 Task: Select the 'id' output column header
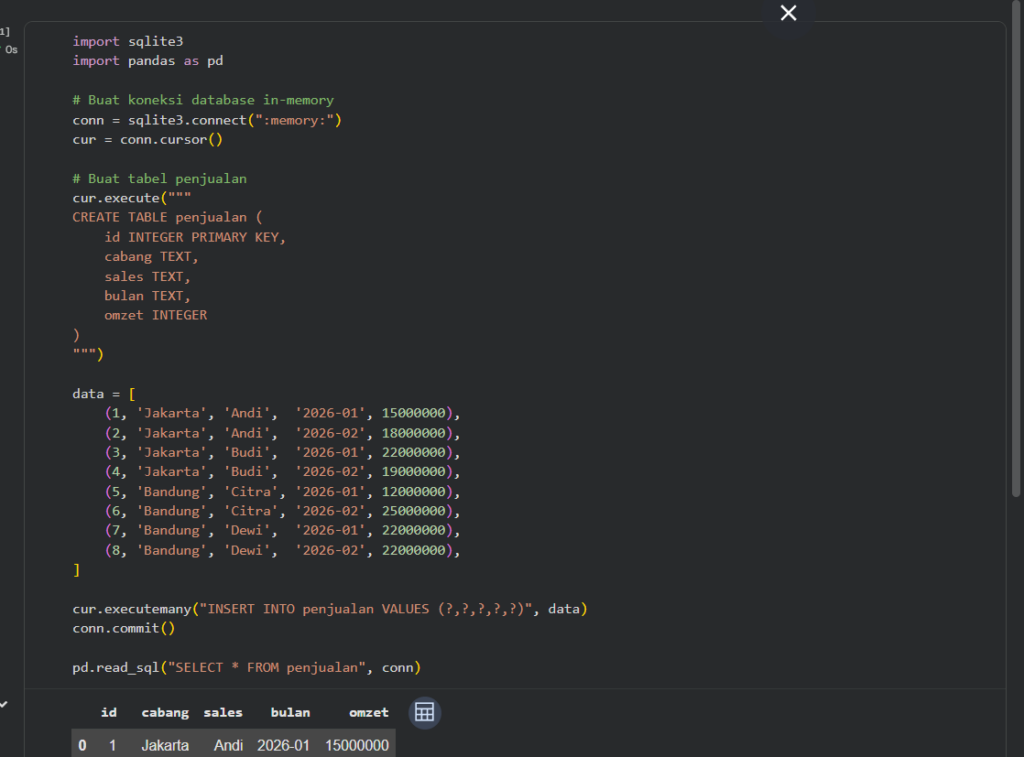click(x=109, y=713)
